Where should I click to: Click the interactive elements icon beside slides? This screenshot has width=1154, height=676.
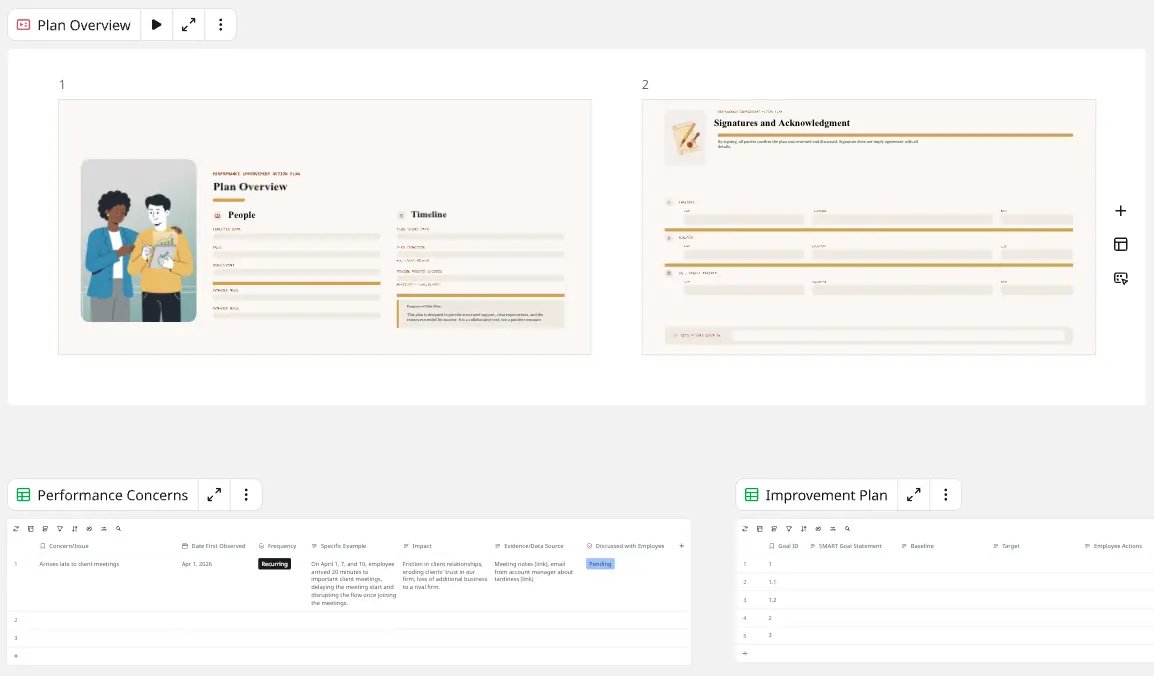[x=1121, y=279]
